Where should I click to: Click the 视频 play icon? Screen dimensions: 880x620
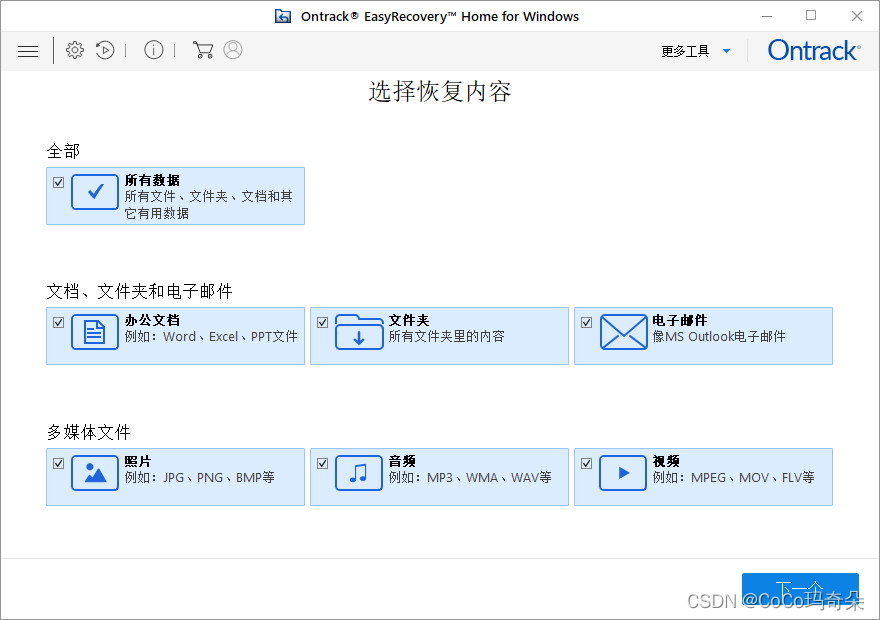(x=623, y=473)
